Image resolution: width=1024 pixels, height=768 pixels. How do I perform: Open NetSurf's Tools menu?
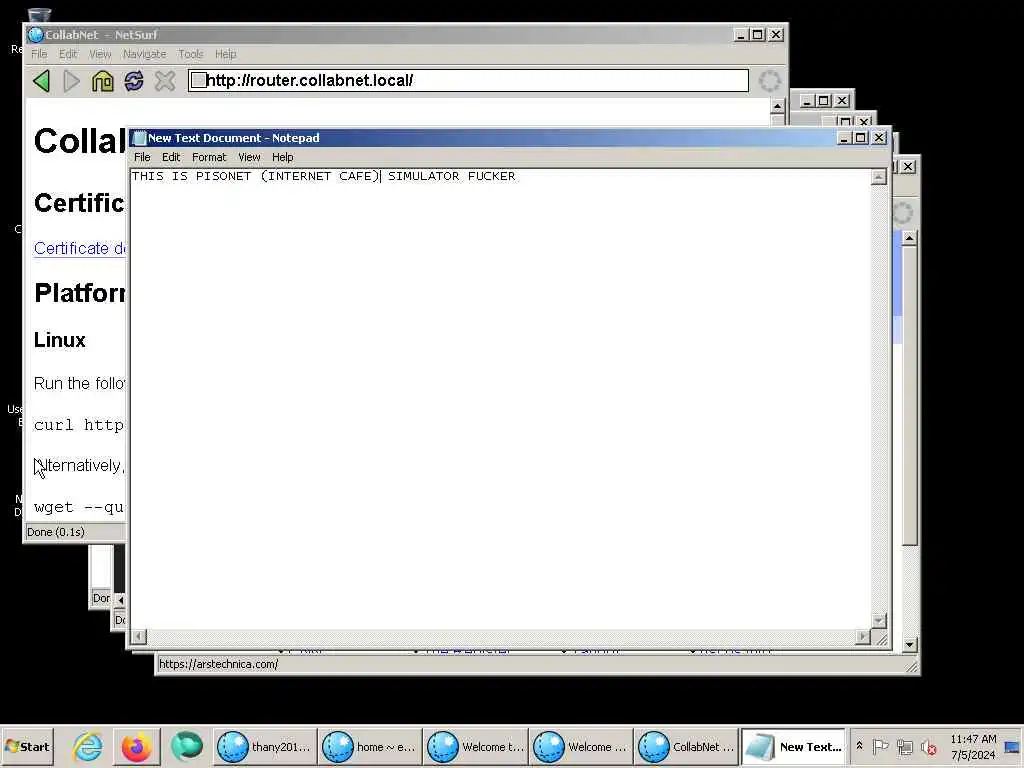[191, 54]
